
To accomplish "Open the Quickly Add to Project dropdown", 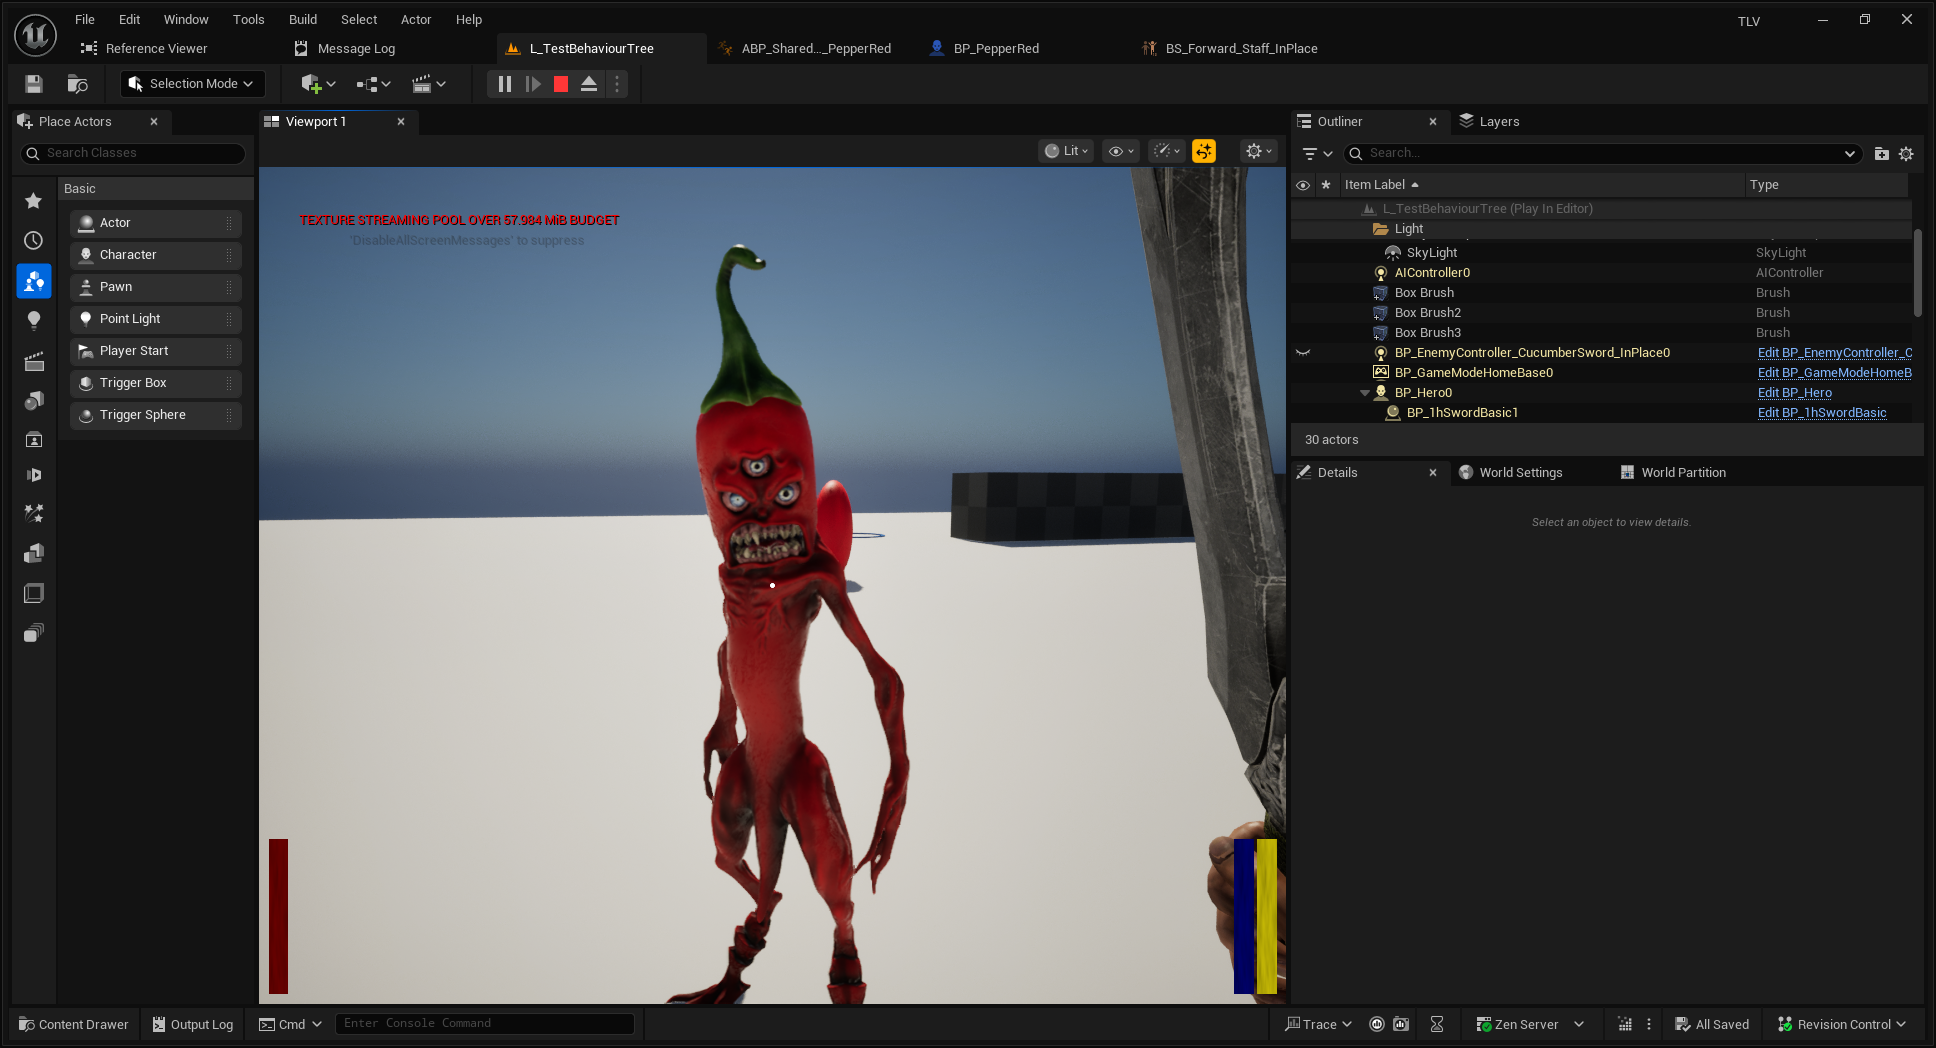I will [x=318, y=84].
